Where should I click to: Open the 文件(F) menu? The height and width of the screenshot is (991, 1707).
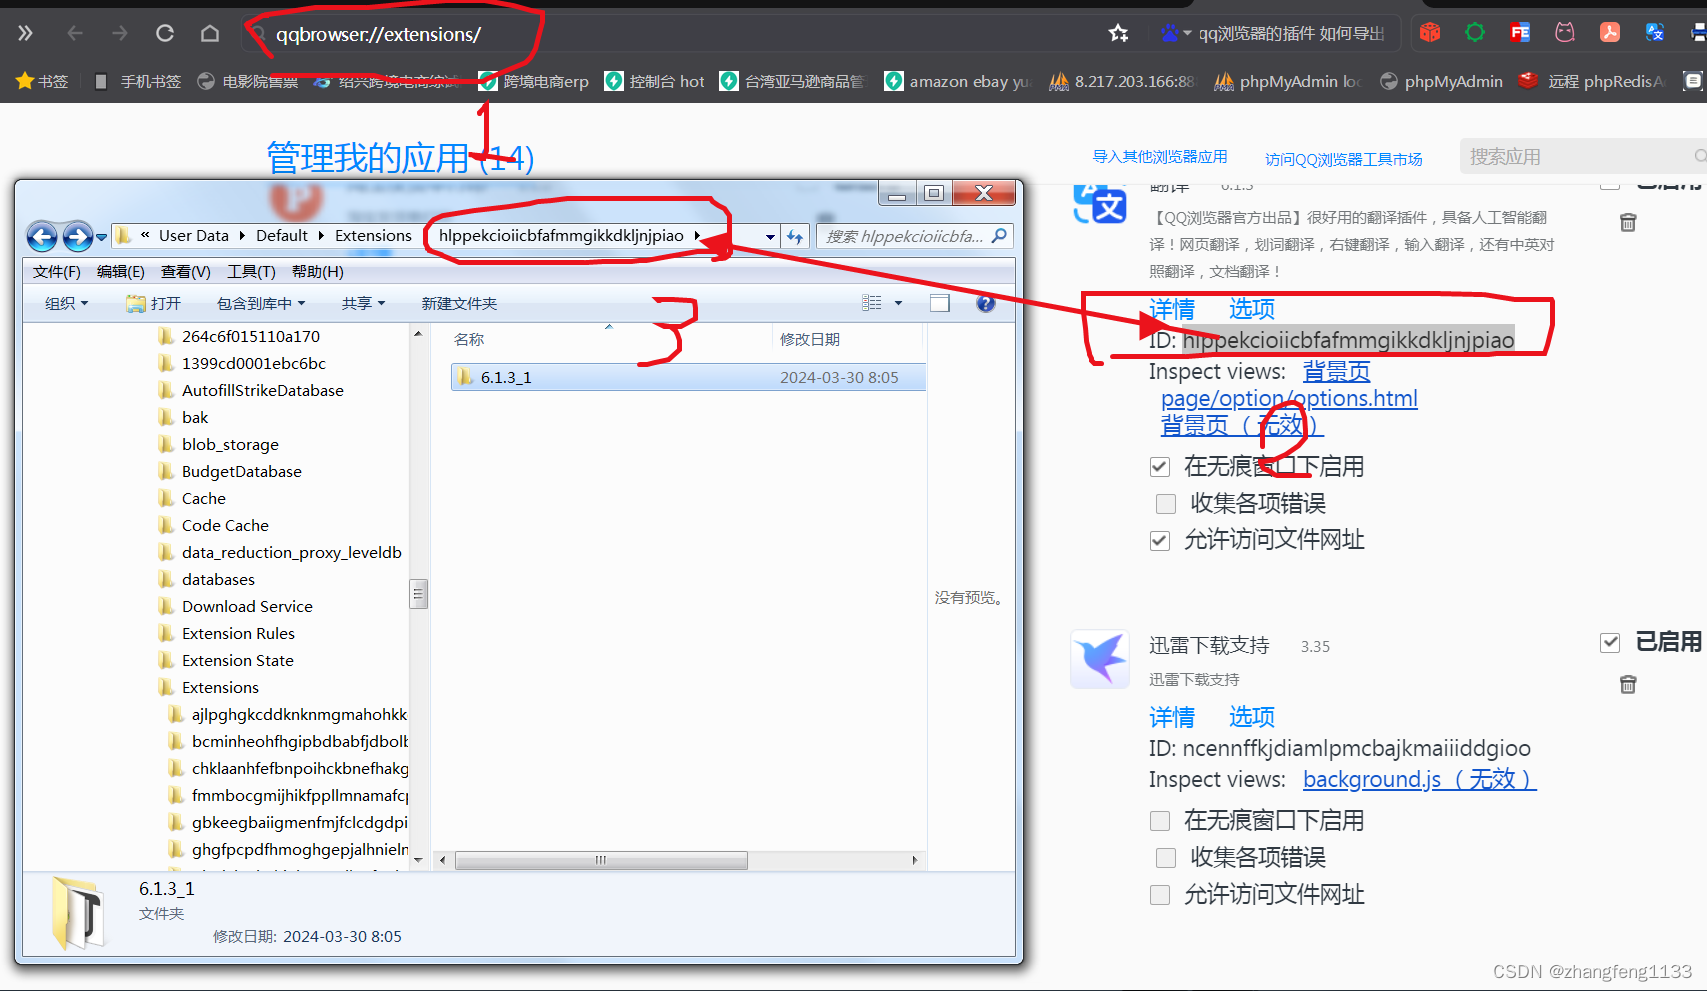pyautogui.click(x=56, y=272)
